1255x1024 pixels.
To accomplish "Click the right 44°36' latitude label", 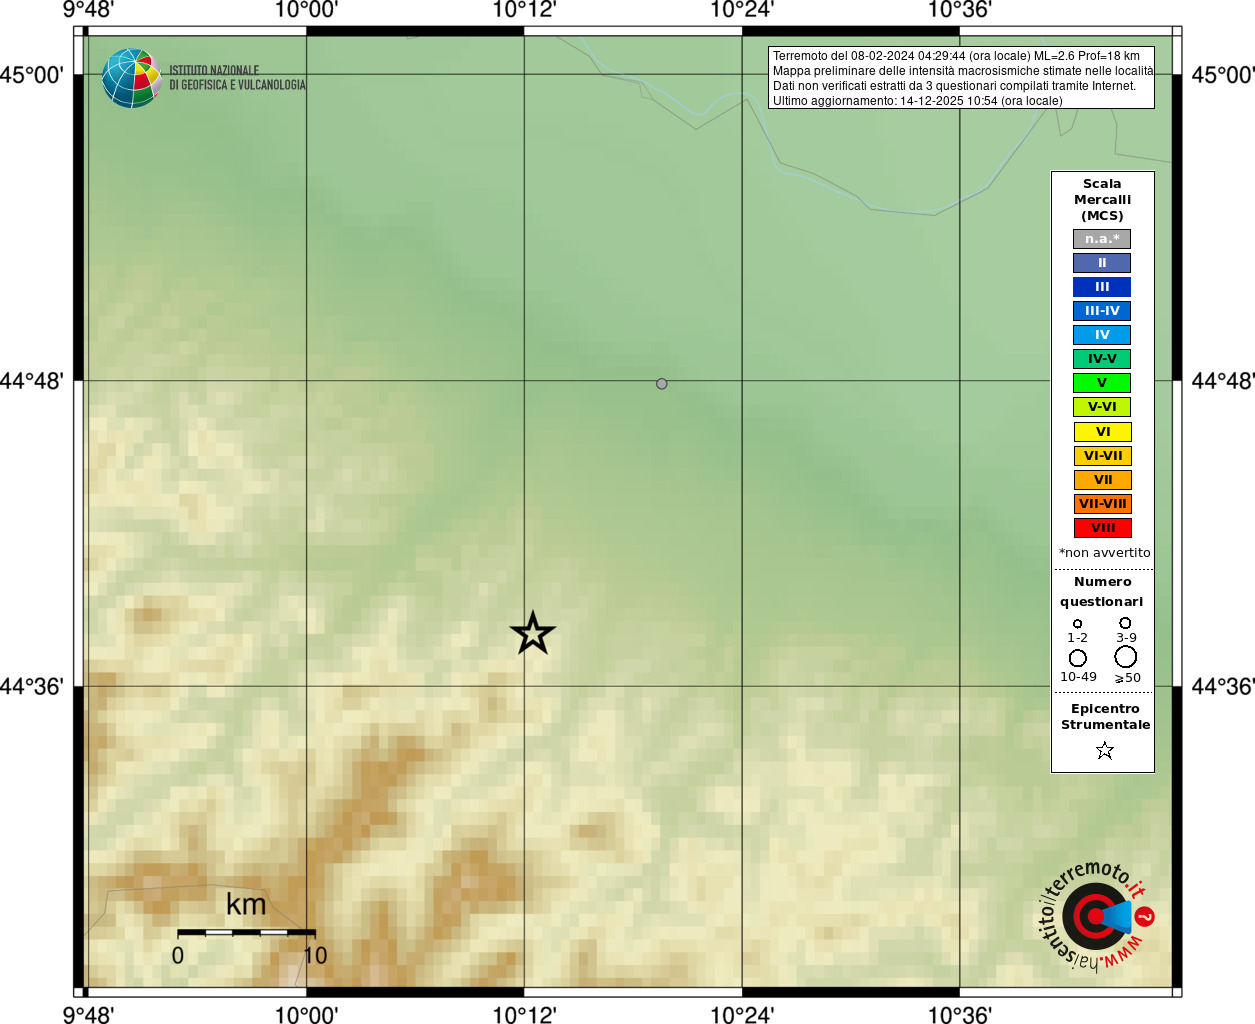I will [1223, 687].
